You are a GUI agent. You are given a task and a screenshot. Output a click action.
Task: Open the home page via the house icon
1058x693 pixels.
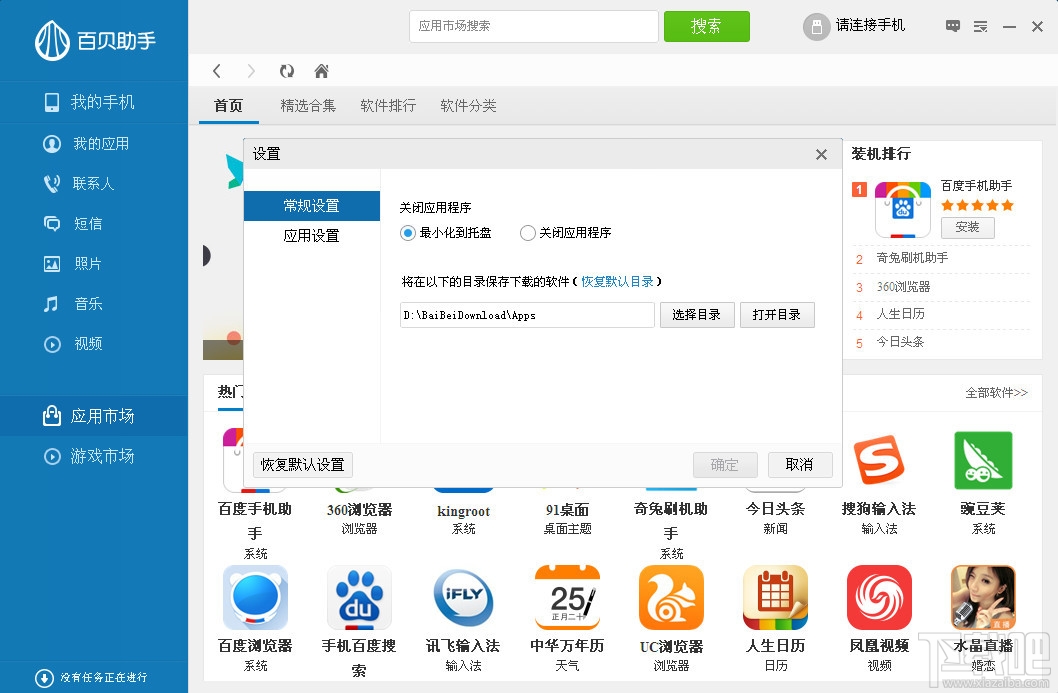(x=320, y=71)
